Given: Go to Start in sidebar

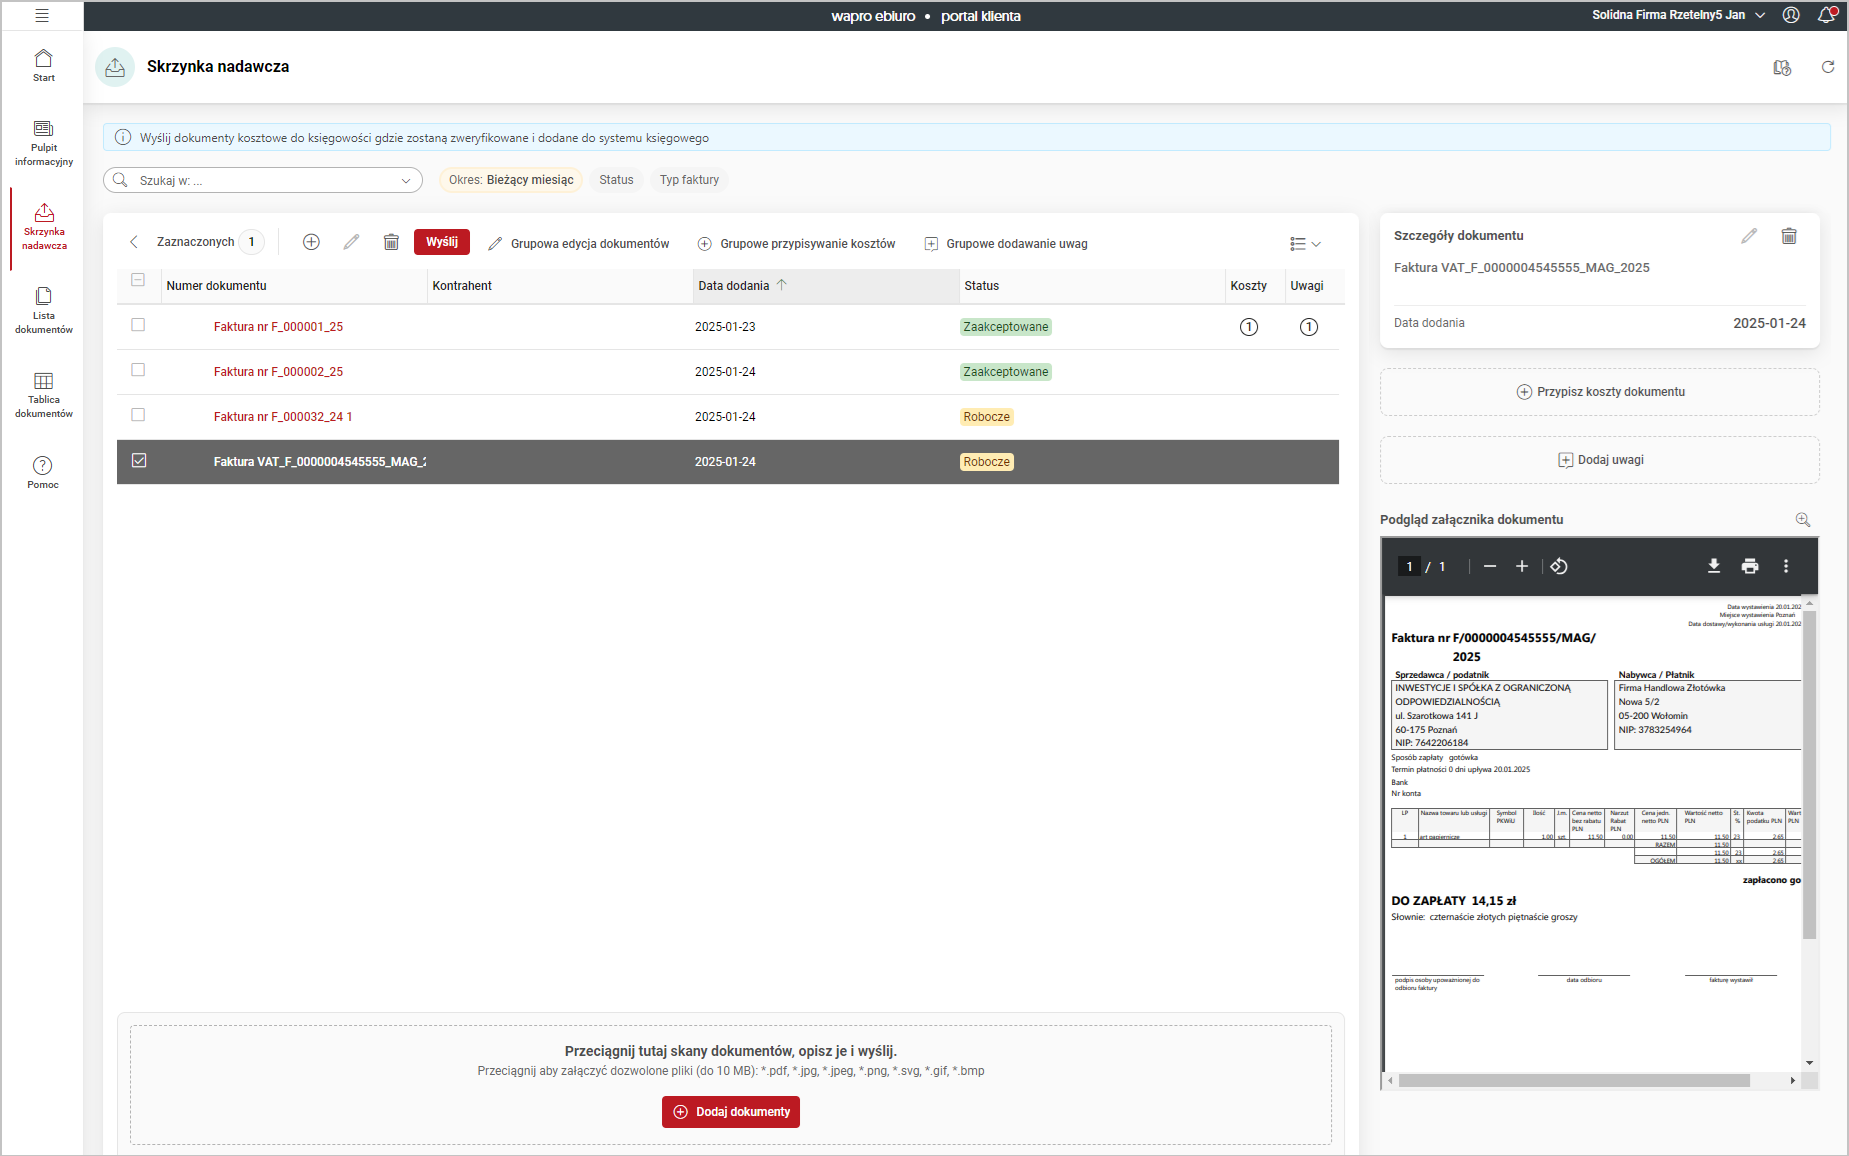Looking at the screenshot, I should [43, 66].
